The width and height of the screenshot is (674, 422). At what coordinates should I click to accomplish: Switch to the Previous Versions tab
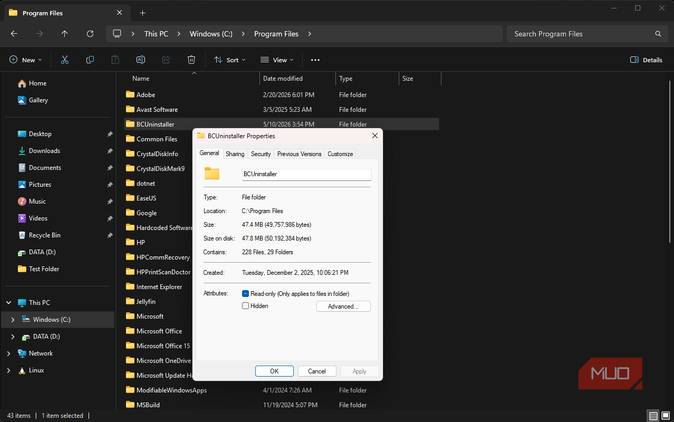click(299, 154)
